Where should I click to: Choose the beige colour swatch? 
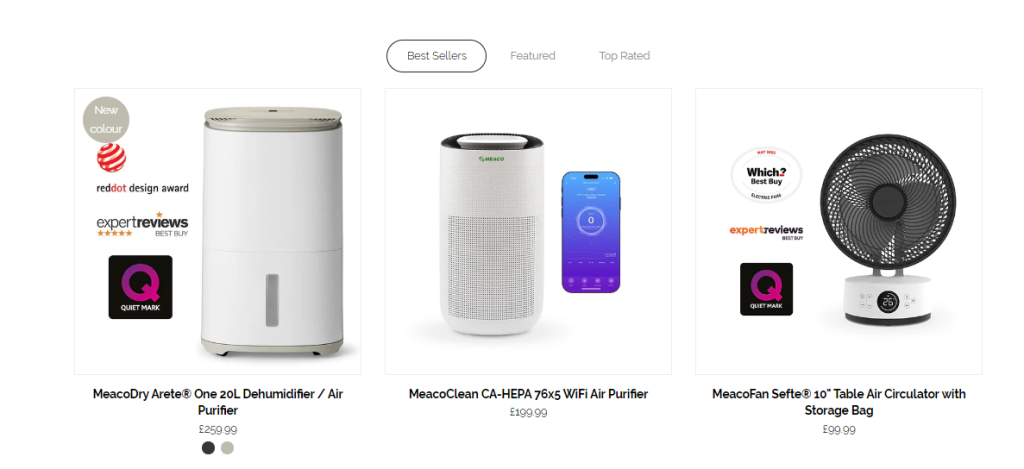coord(227,447)
